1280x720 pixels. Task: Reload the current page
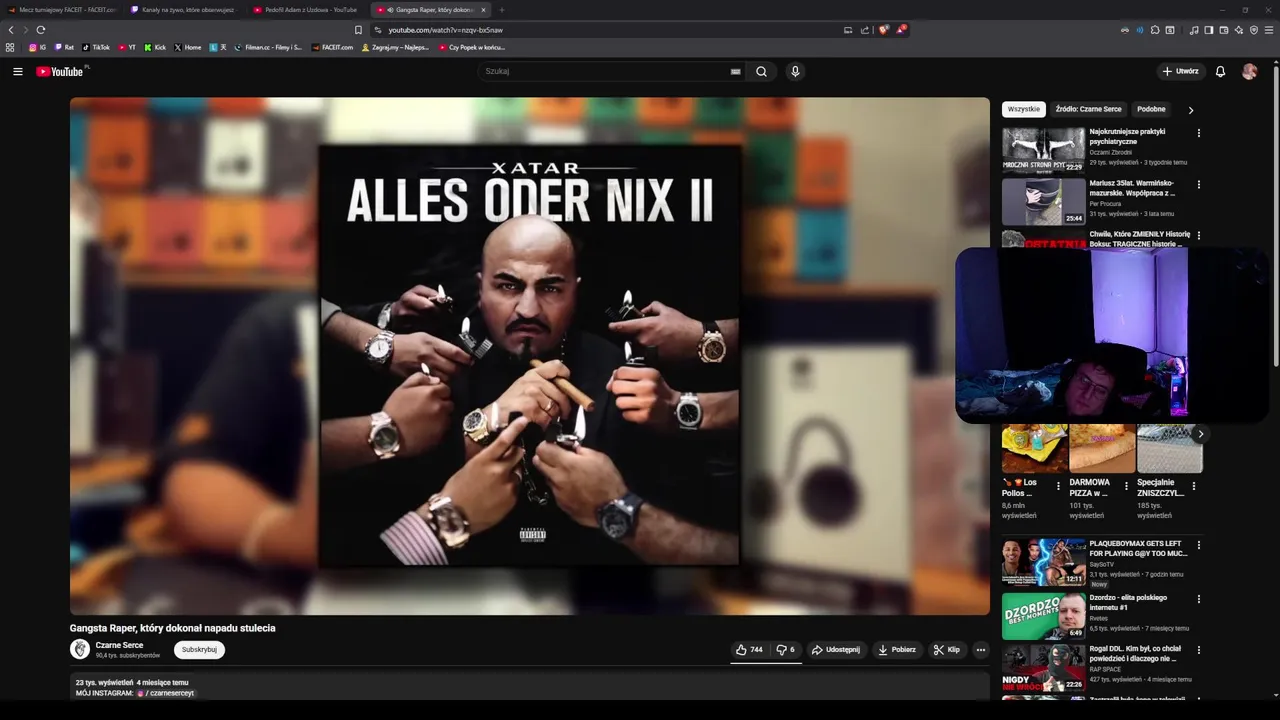tap(40, 30)
